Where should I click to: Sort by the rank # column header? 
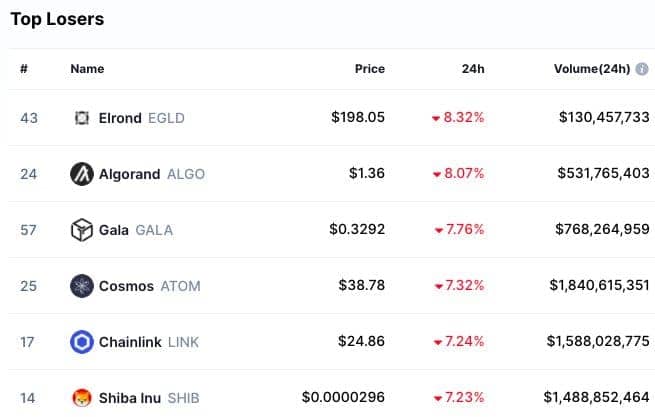(x=24, y=69)
